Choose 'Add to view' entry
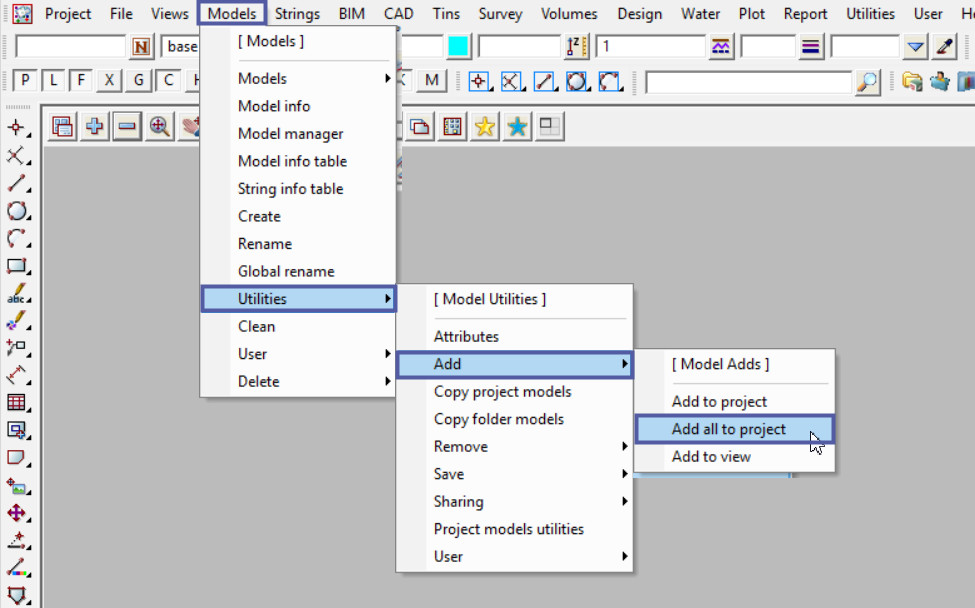 [734, 456]
